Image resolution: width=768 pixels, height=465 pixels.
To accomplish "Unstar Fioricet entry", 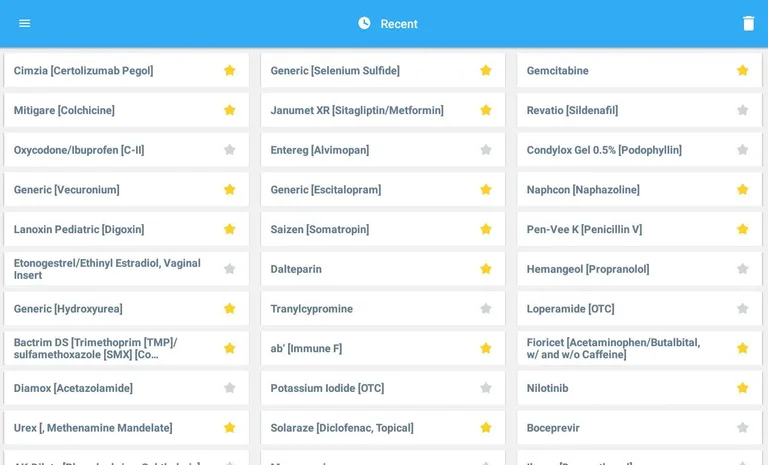I will tap(743, 348).
